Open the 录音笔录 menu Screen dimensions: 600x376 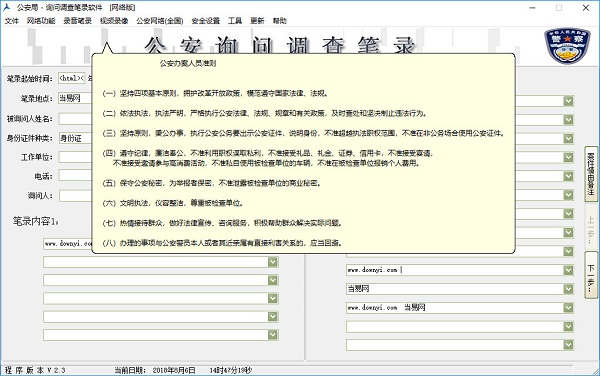[77, 21]
